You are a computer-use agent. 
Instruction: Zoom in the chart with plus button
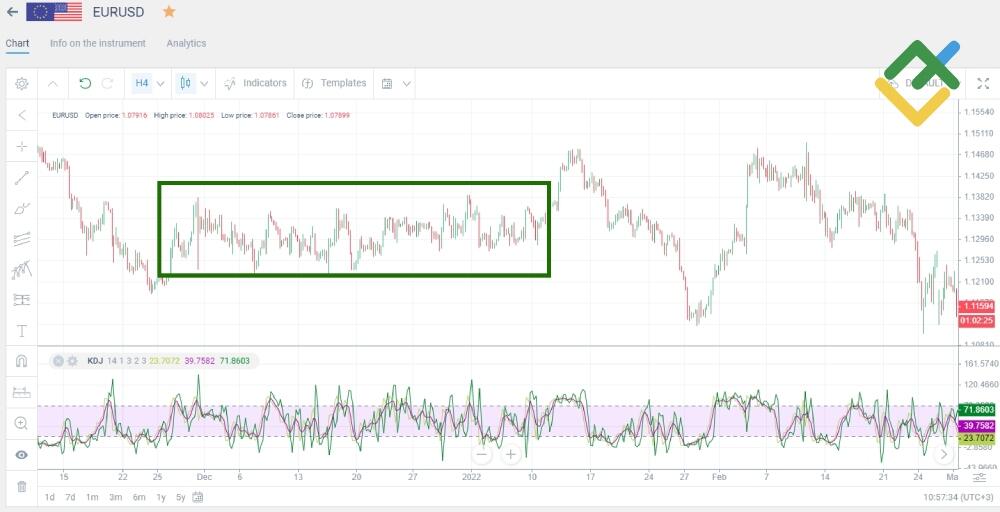click(x=510, y=455)
